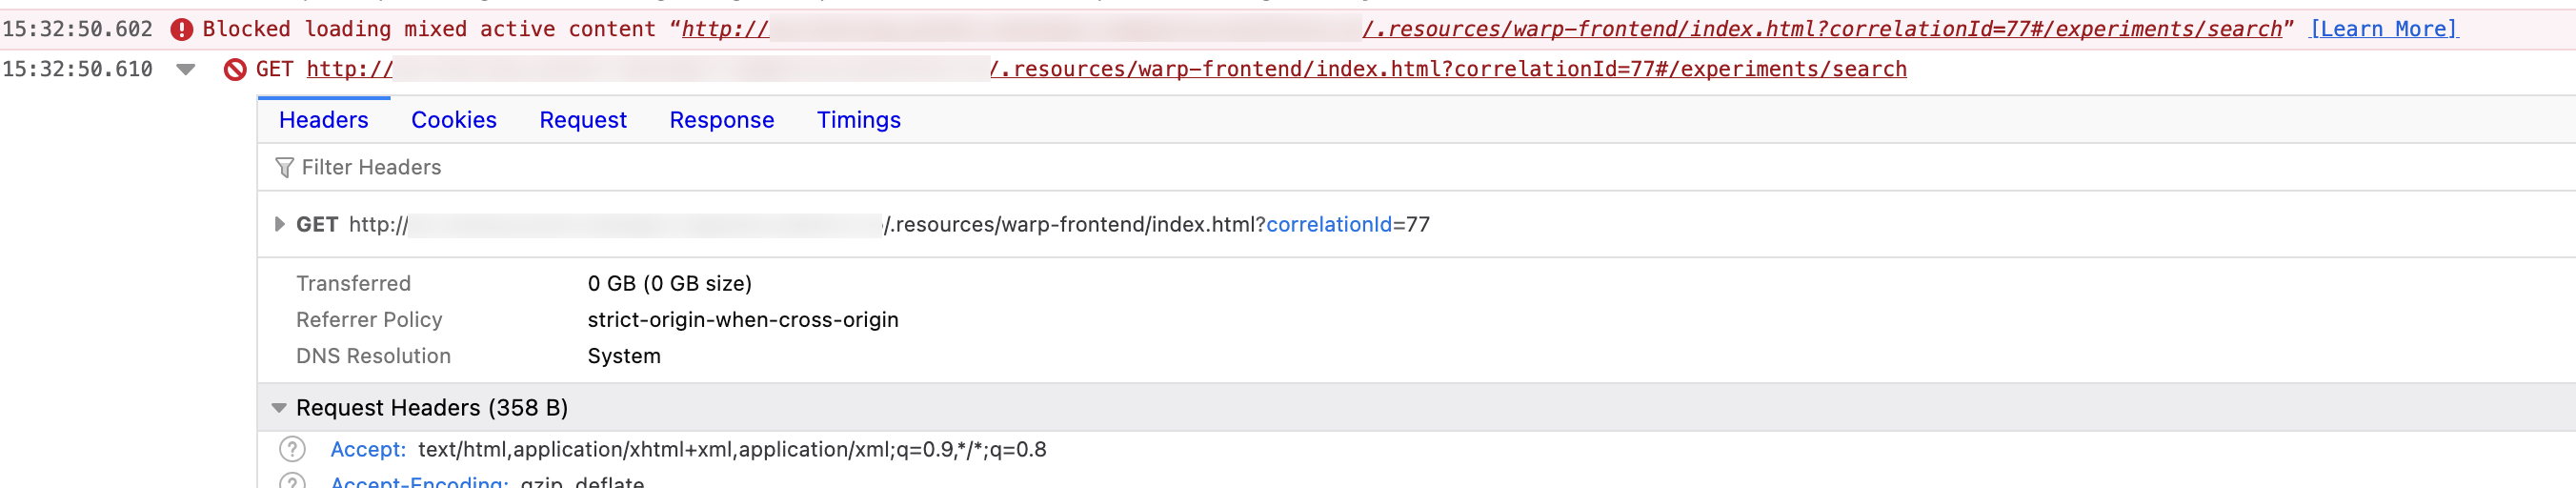Collapse the GET request details arrow
Viewport: 2576px width, 488px height.
186,69
